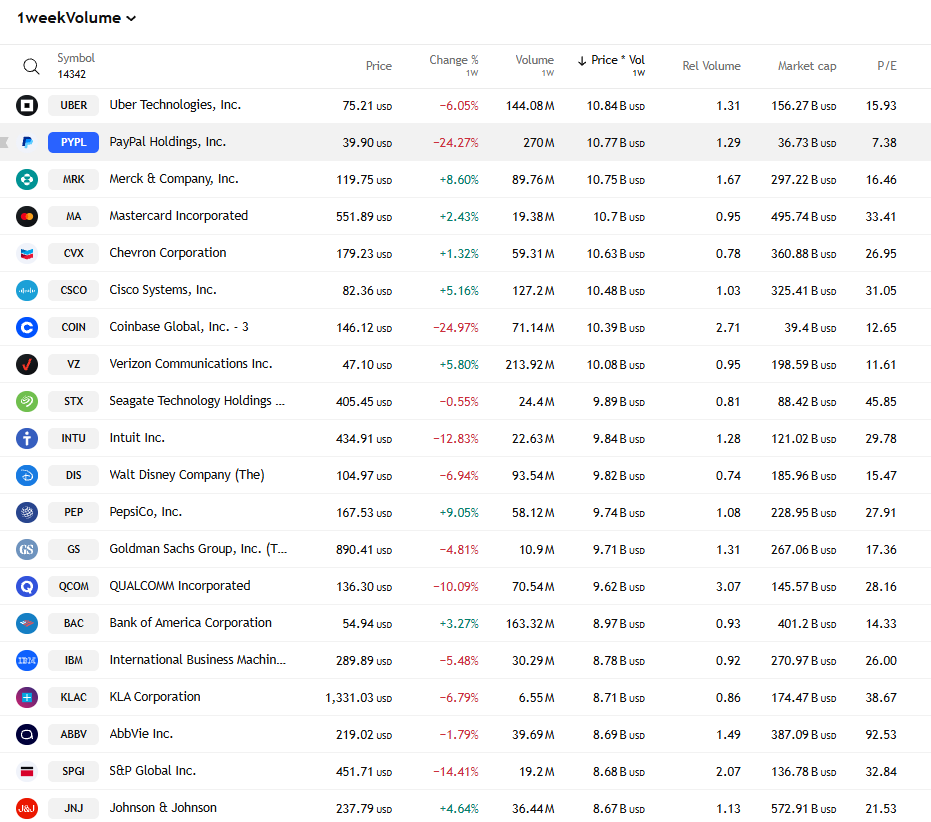Click the Cisco logo icon

pos(27,290)
